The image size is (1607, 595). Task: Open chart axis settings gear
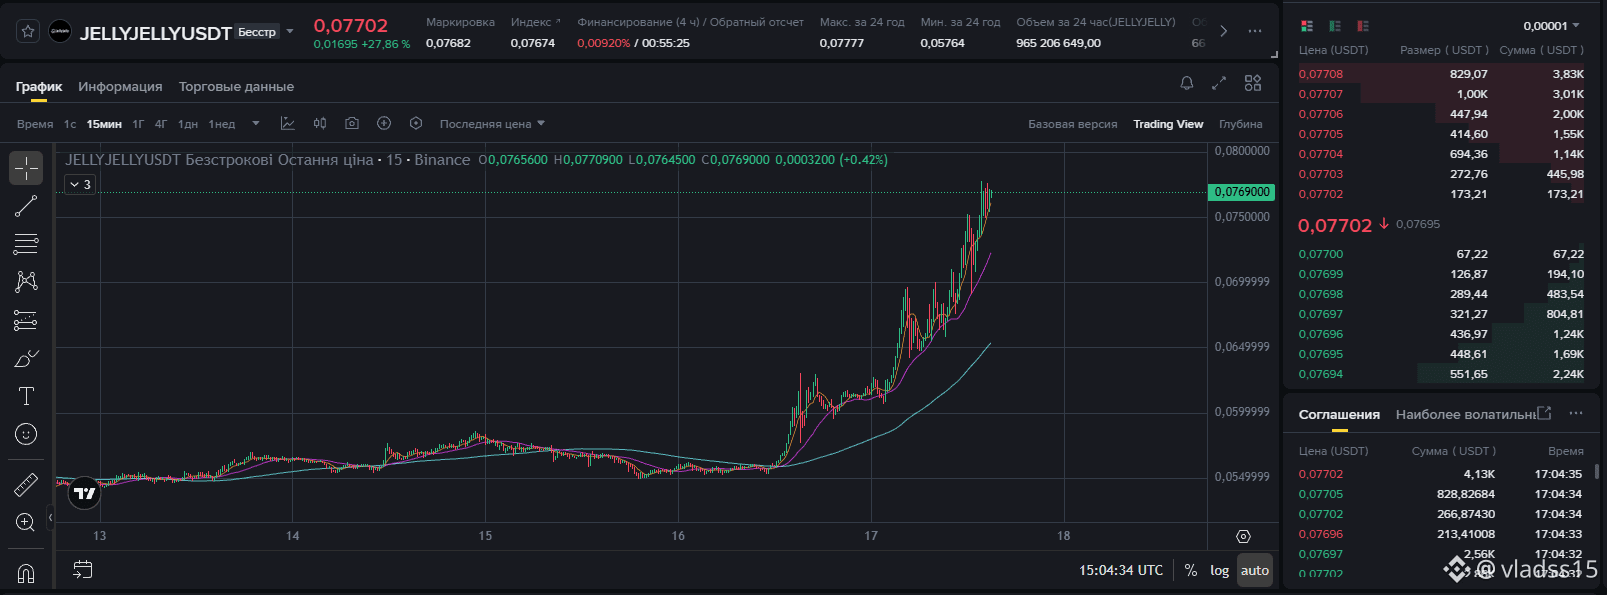click(x=1243, y=536)
